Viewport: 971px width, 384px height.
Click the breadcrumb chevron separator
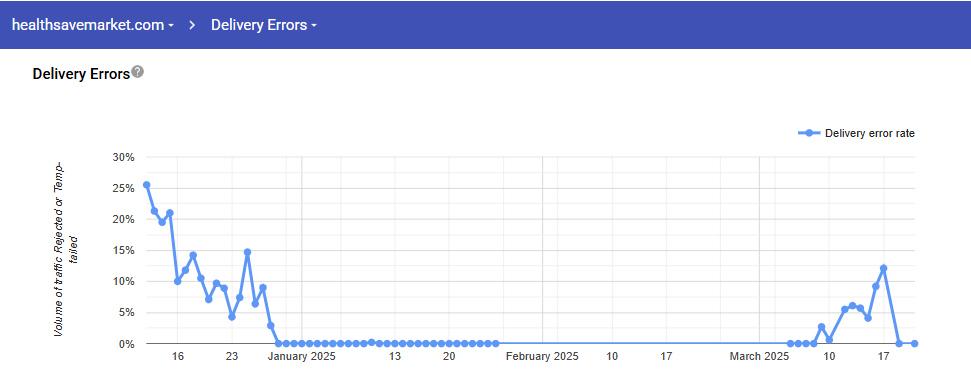(193, 25)
